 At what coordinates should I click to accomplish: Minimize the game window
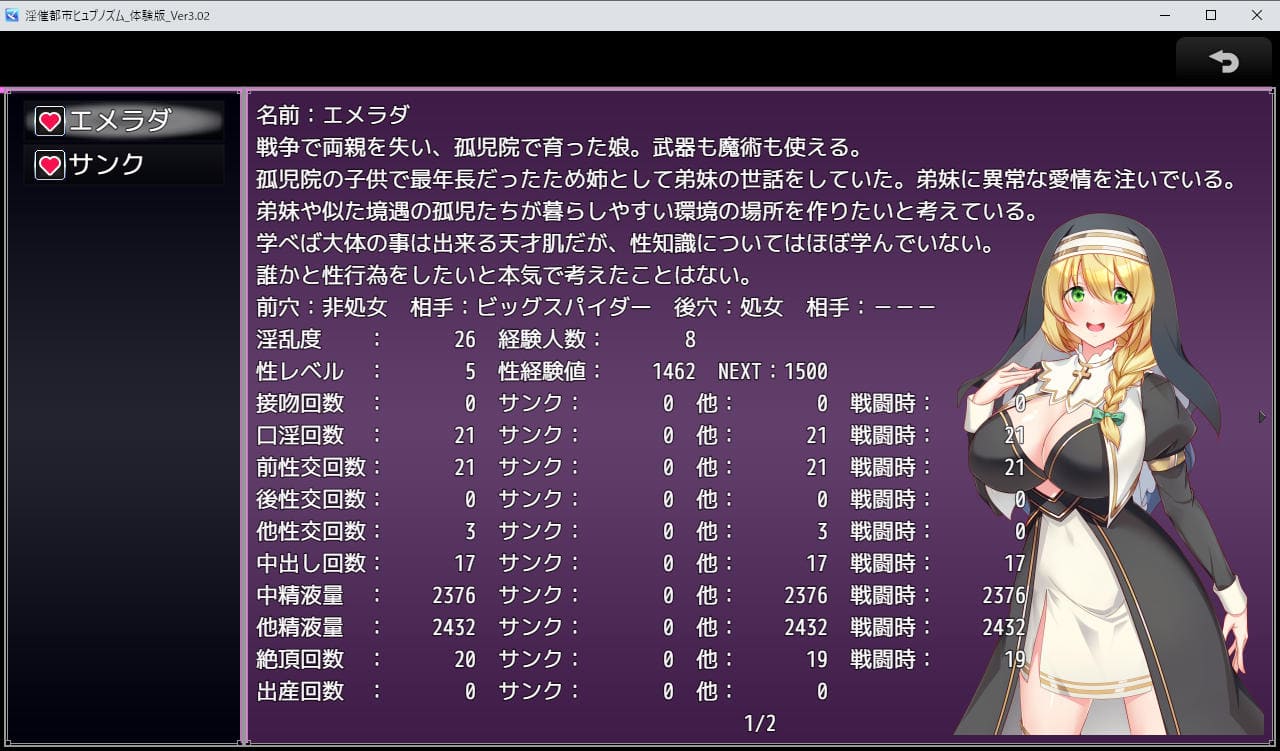1165,15
